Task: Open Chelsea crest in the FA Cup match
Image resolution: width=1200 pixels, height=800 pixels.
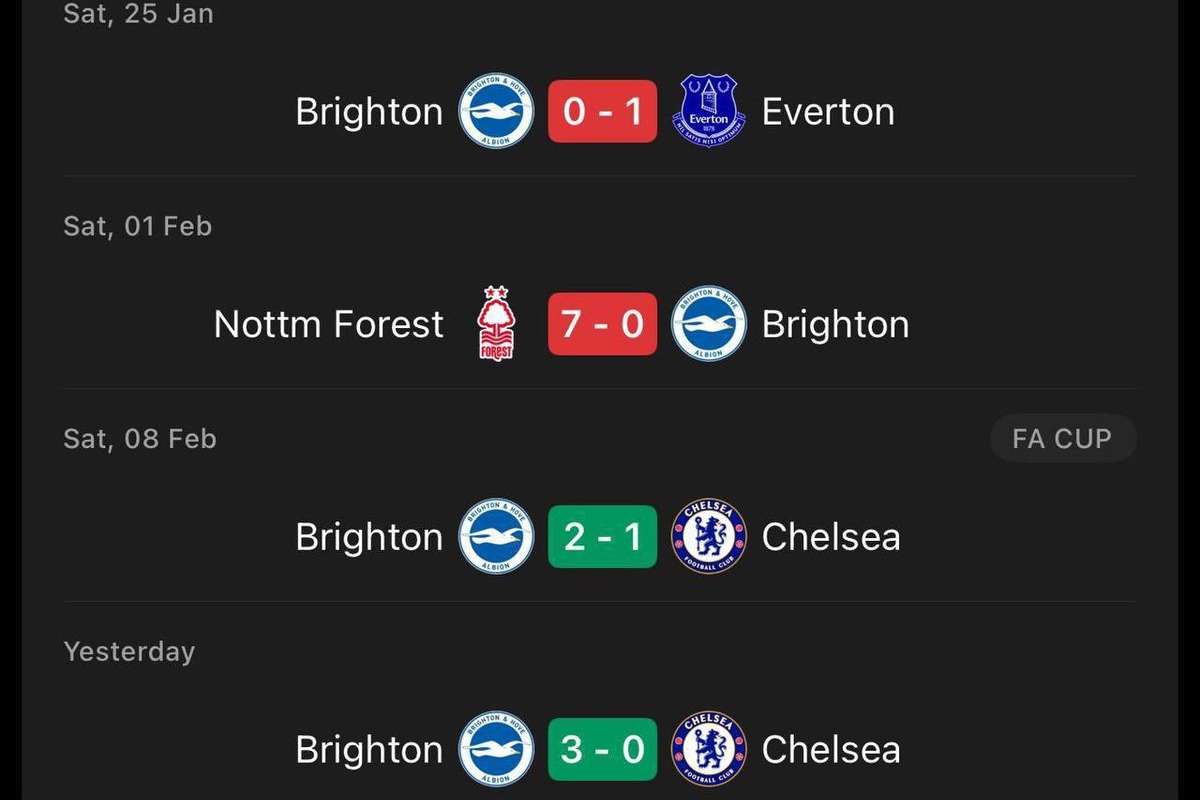Action: tap(709, 537)
